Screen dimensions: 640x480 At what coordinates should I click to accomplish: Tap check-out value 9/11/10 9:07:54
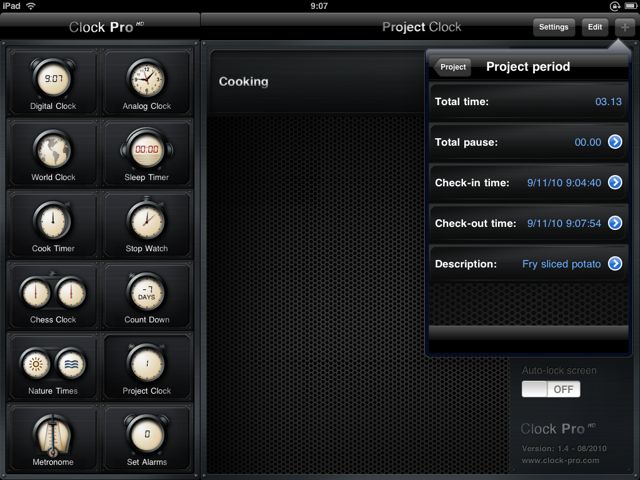[564, 223]
